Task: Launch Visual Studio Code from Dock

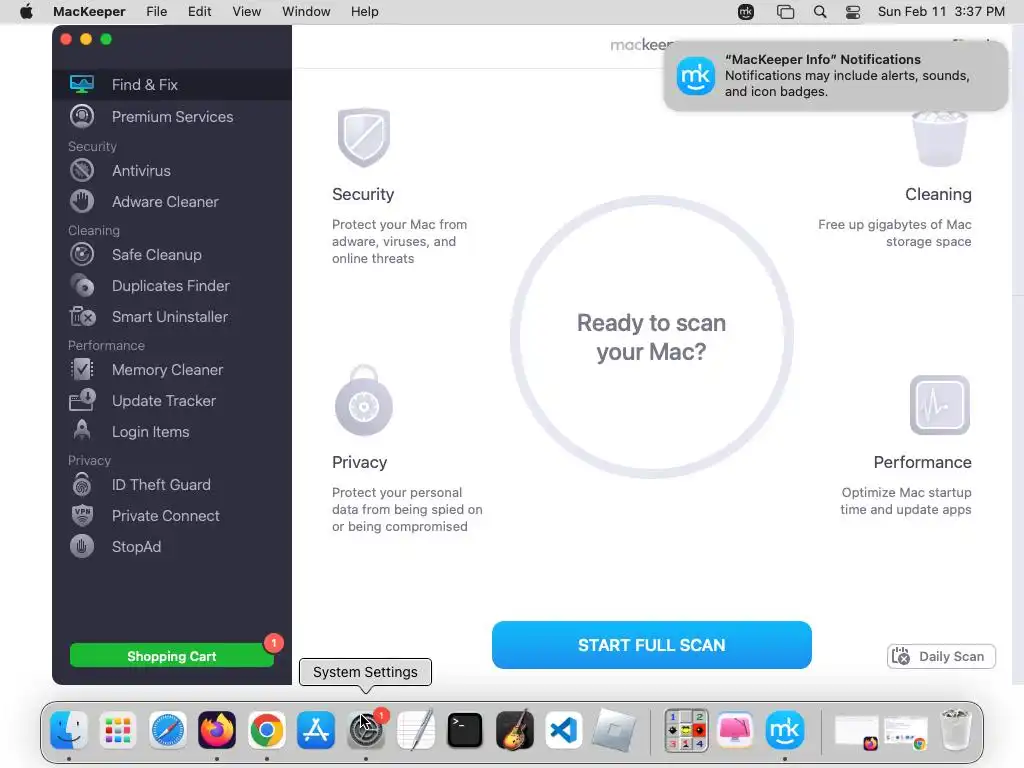Action: [x=564, y=729]
